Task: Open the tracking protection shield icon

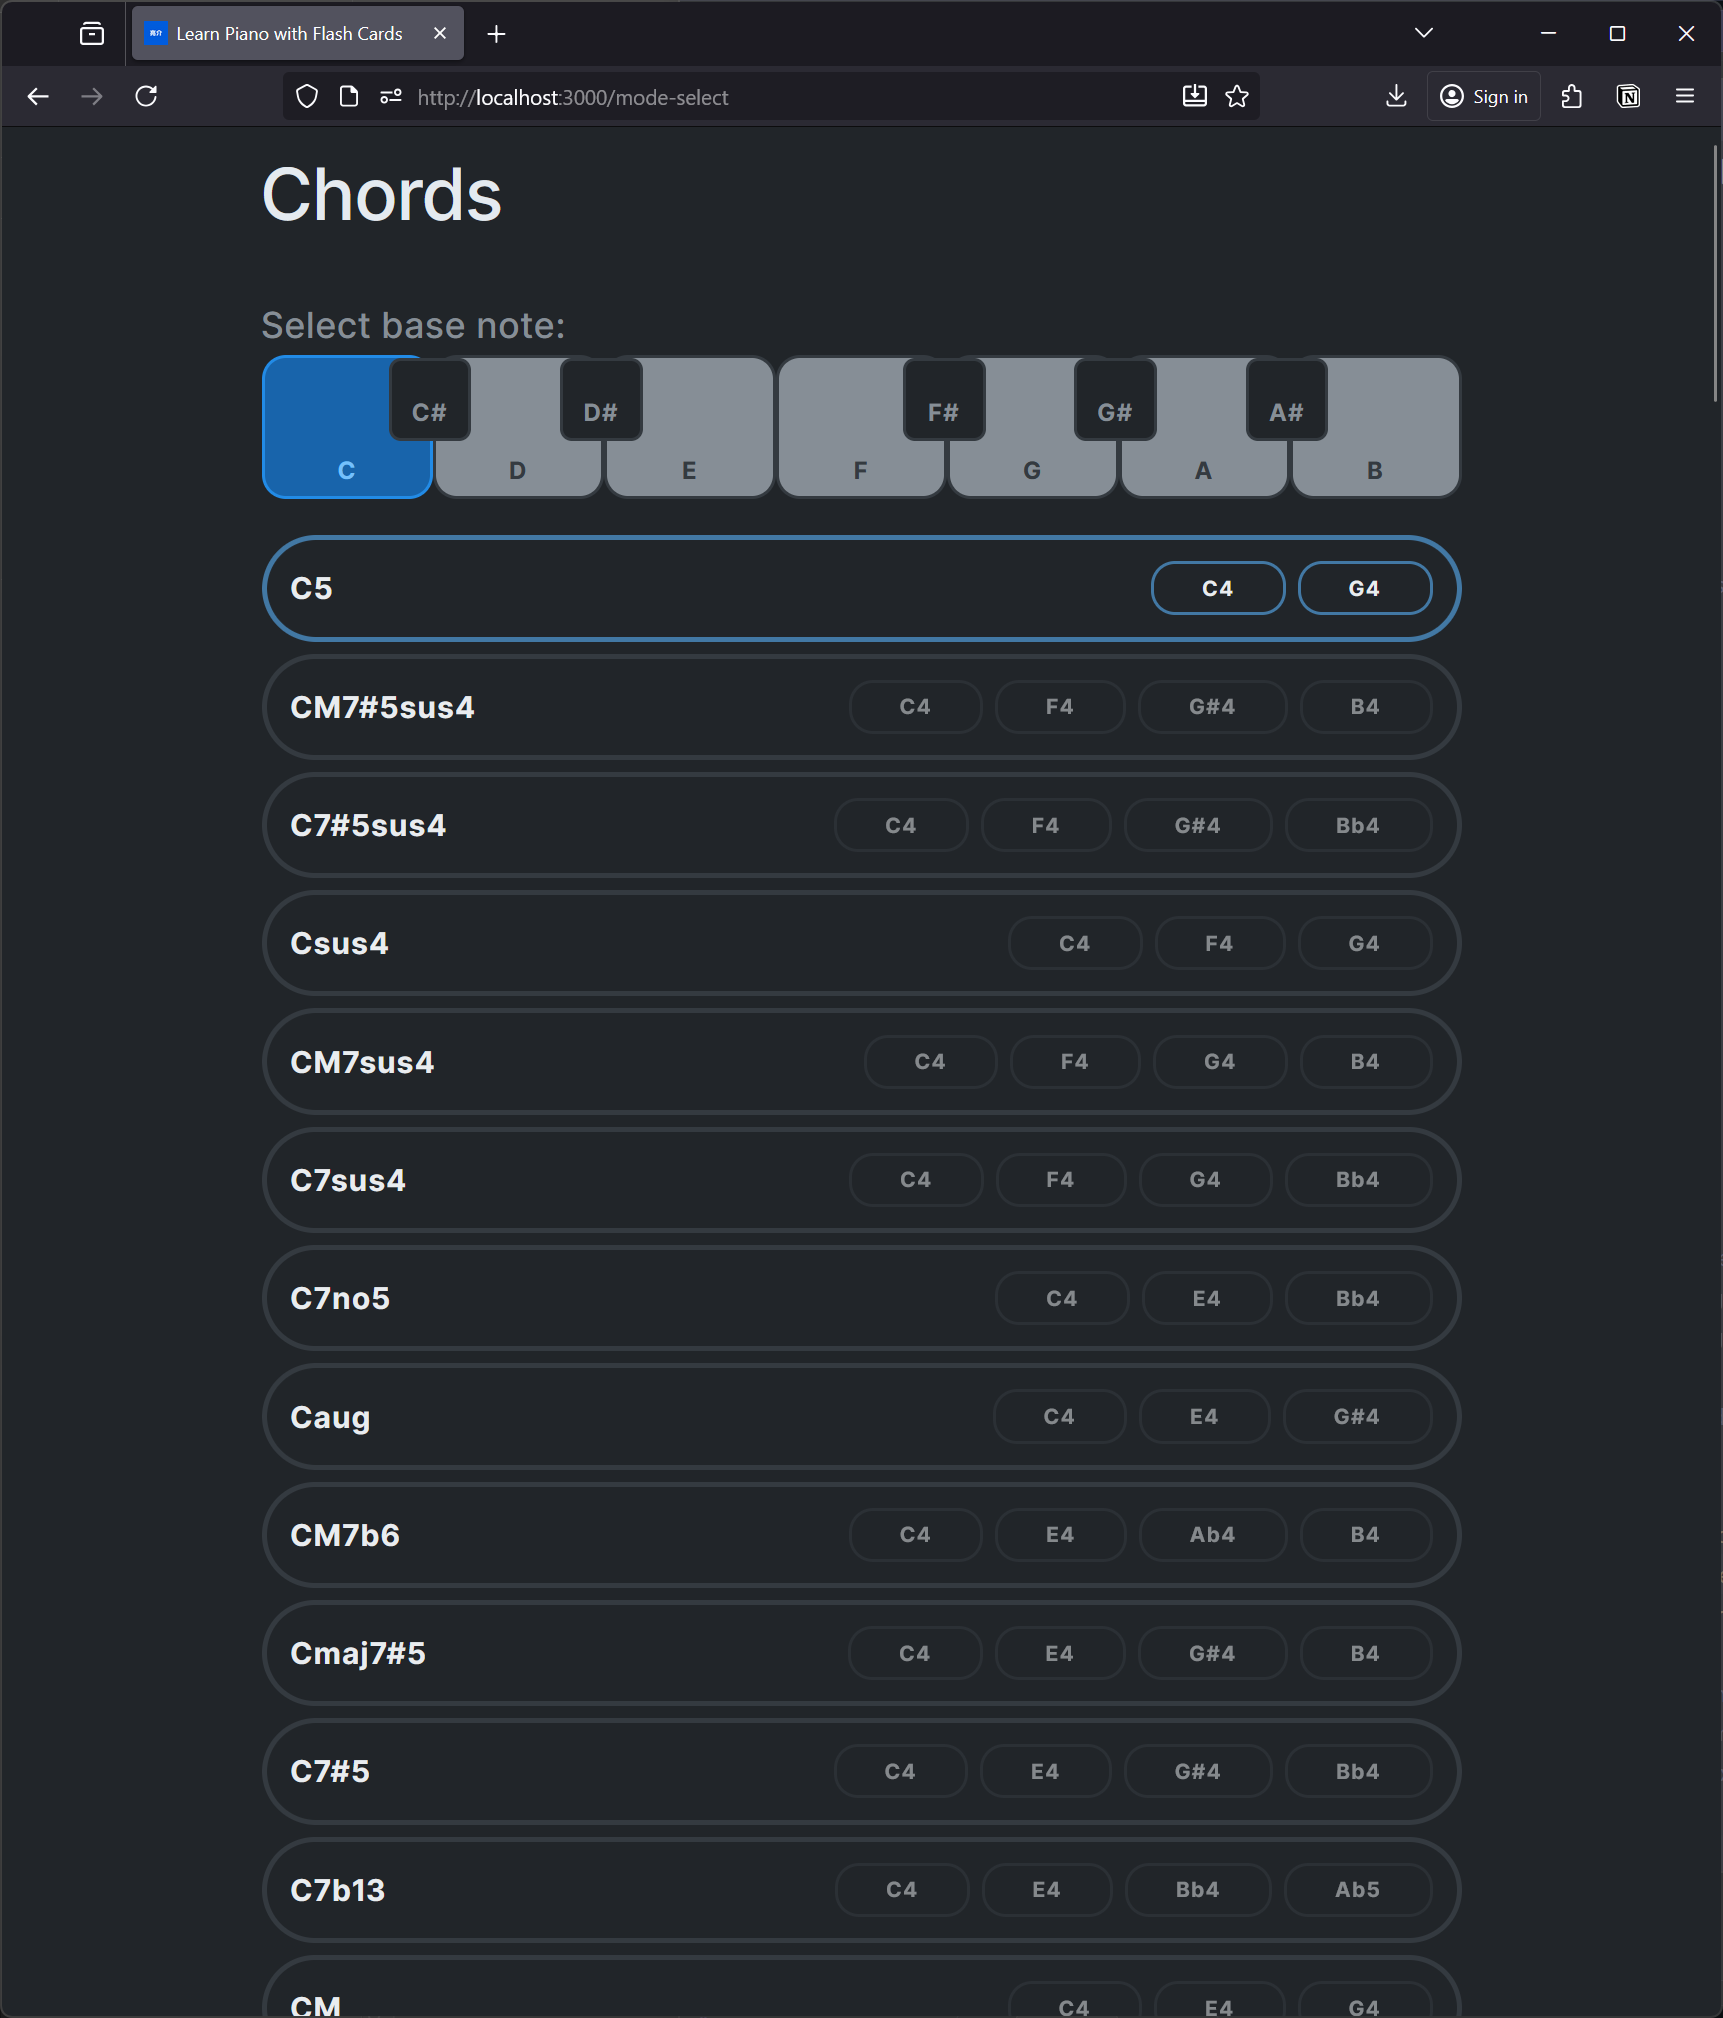Action: [306, 96]
